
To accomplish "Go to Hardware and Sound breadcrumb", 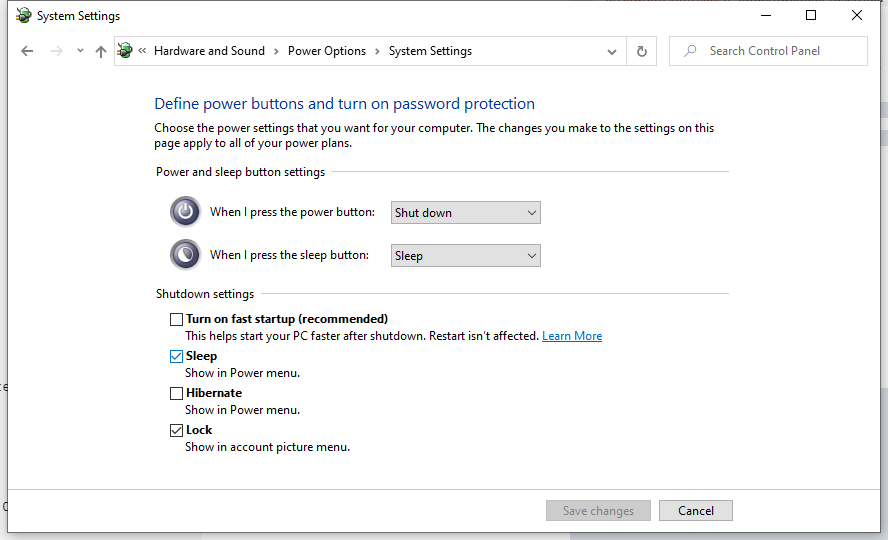I will pyautogui.click(x=209, y=51).
